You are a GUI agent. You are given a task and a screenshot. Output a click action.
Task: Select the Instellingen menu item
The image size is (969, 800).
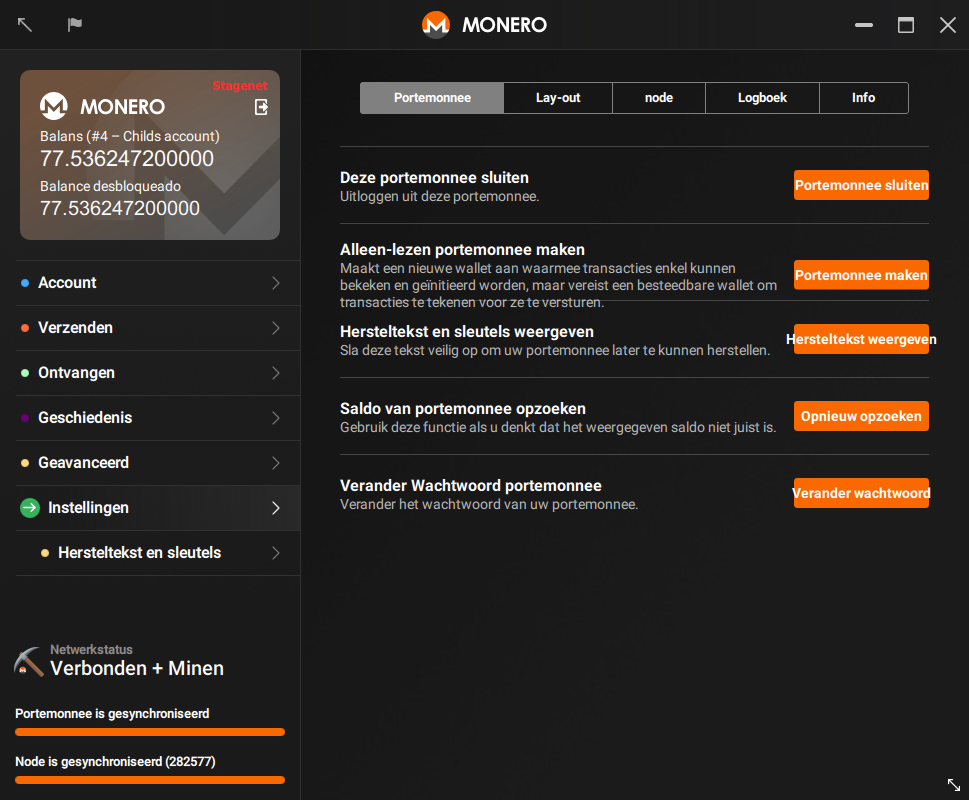coord(158,508)
